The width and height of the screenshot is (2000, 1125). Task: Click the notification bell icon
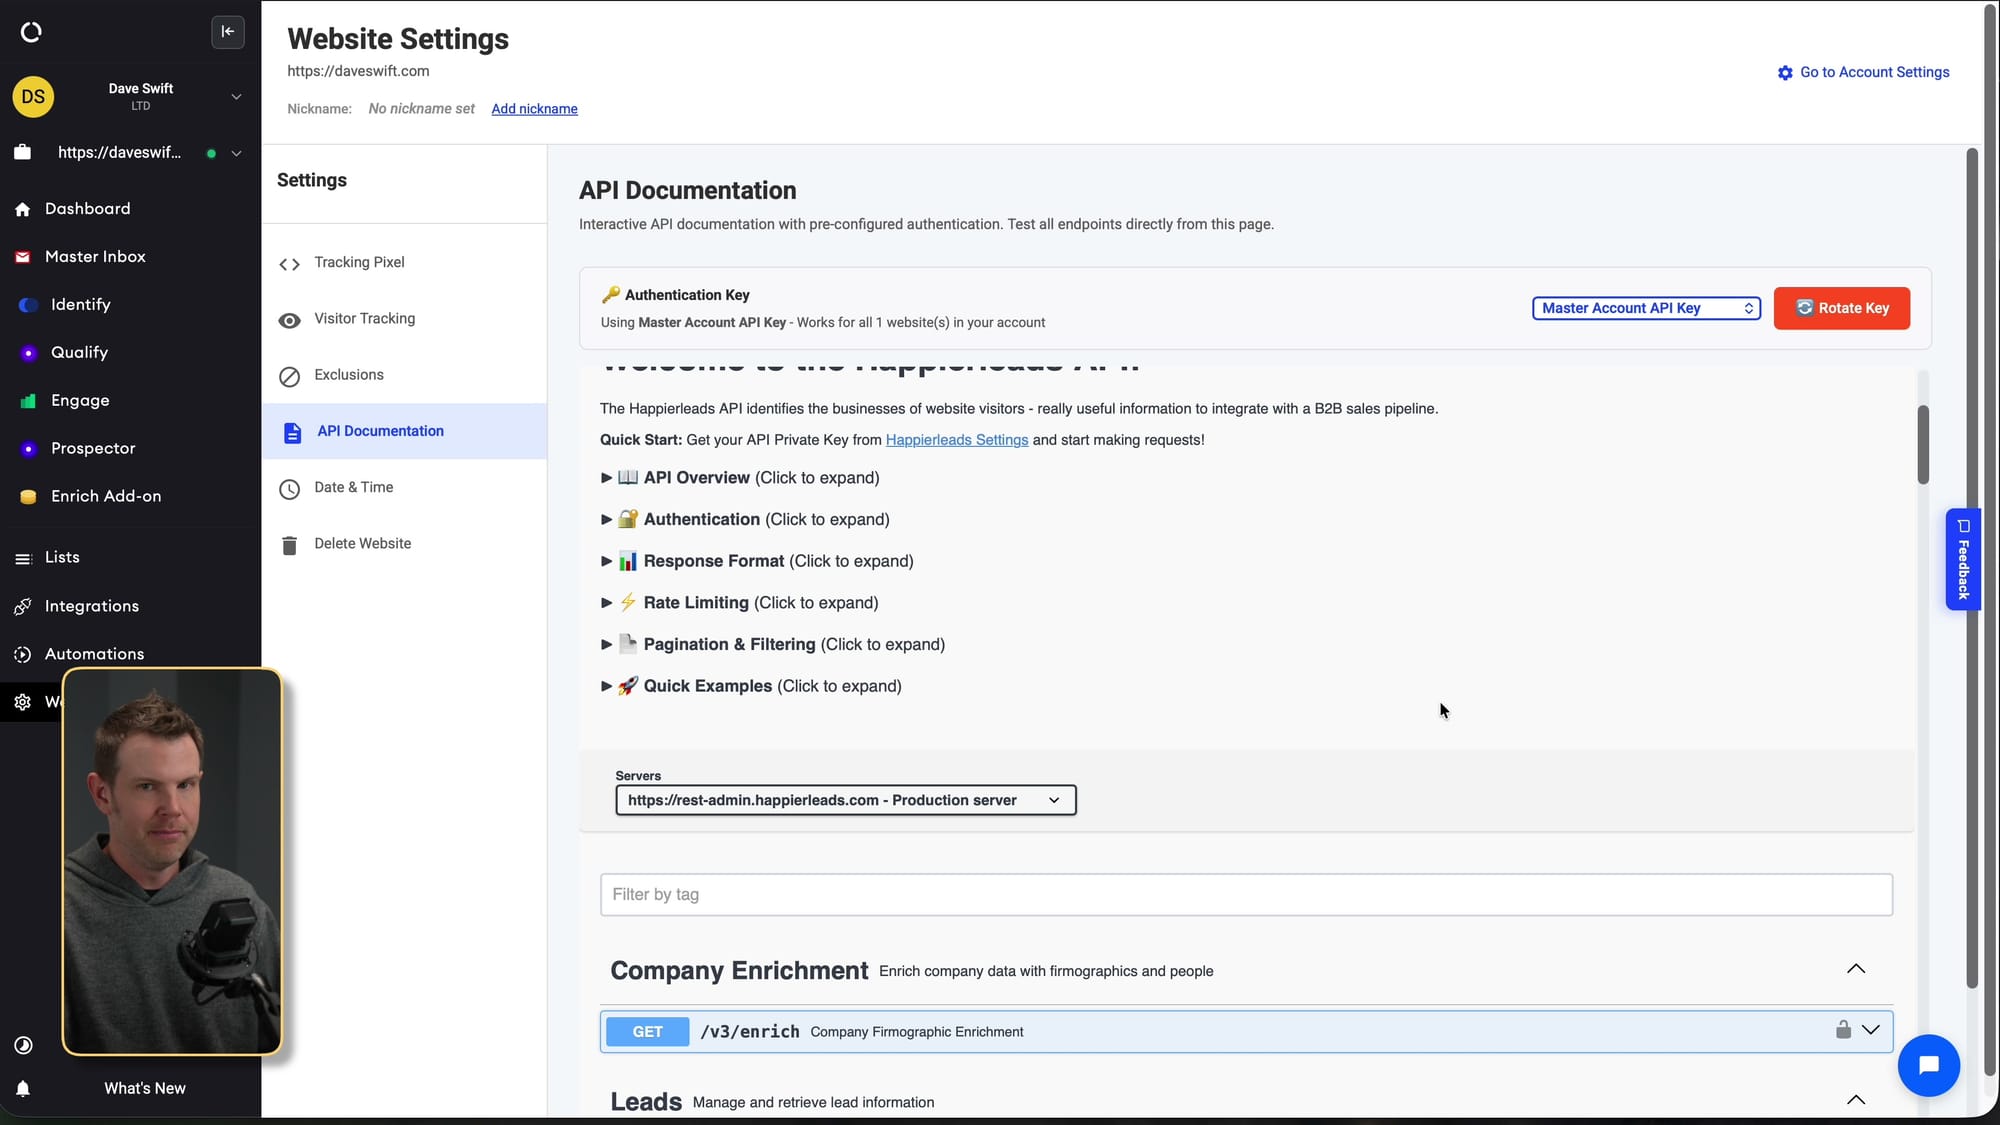click(x=23, y=1089)
